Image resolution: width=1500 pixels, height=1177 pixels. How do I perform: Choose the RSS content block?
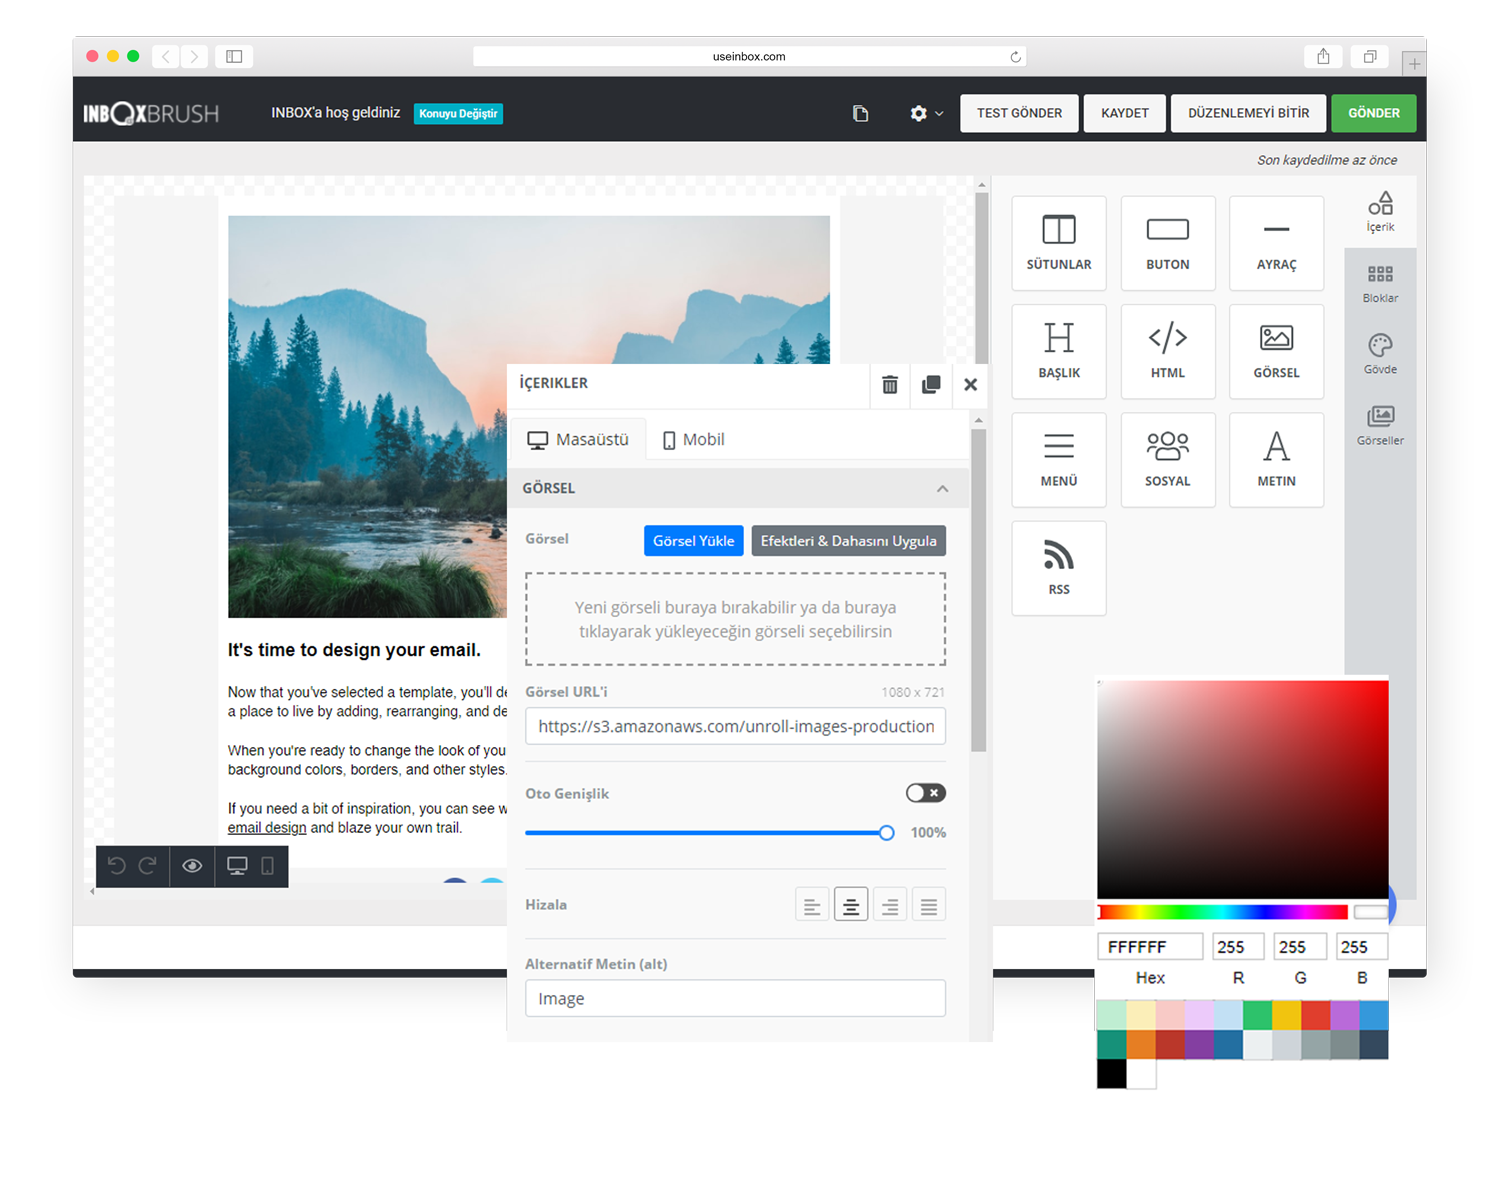(1058, 567)
